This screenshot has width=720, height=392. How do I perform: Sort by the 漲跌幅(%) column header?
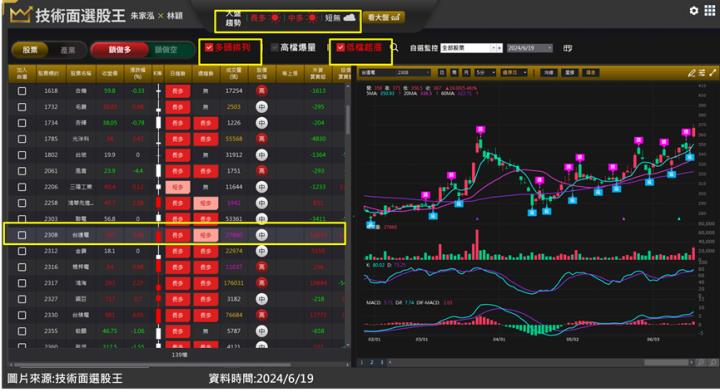click(x=138, y=74)
